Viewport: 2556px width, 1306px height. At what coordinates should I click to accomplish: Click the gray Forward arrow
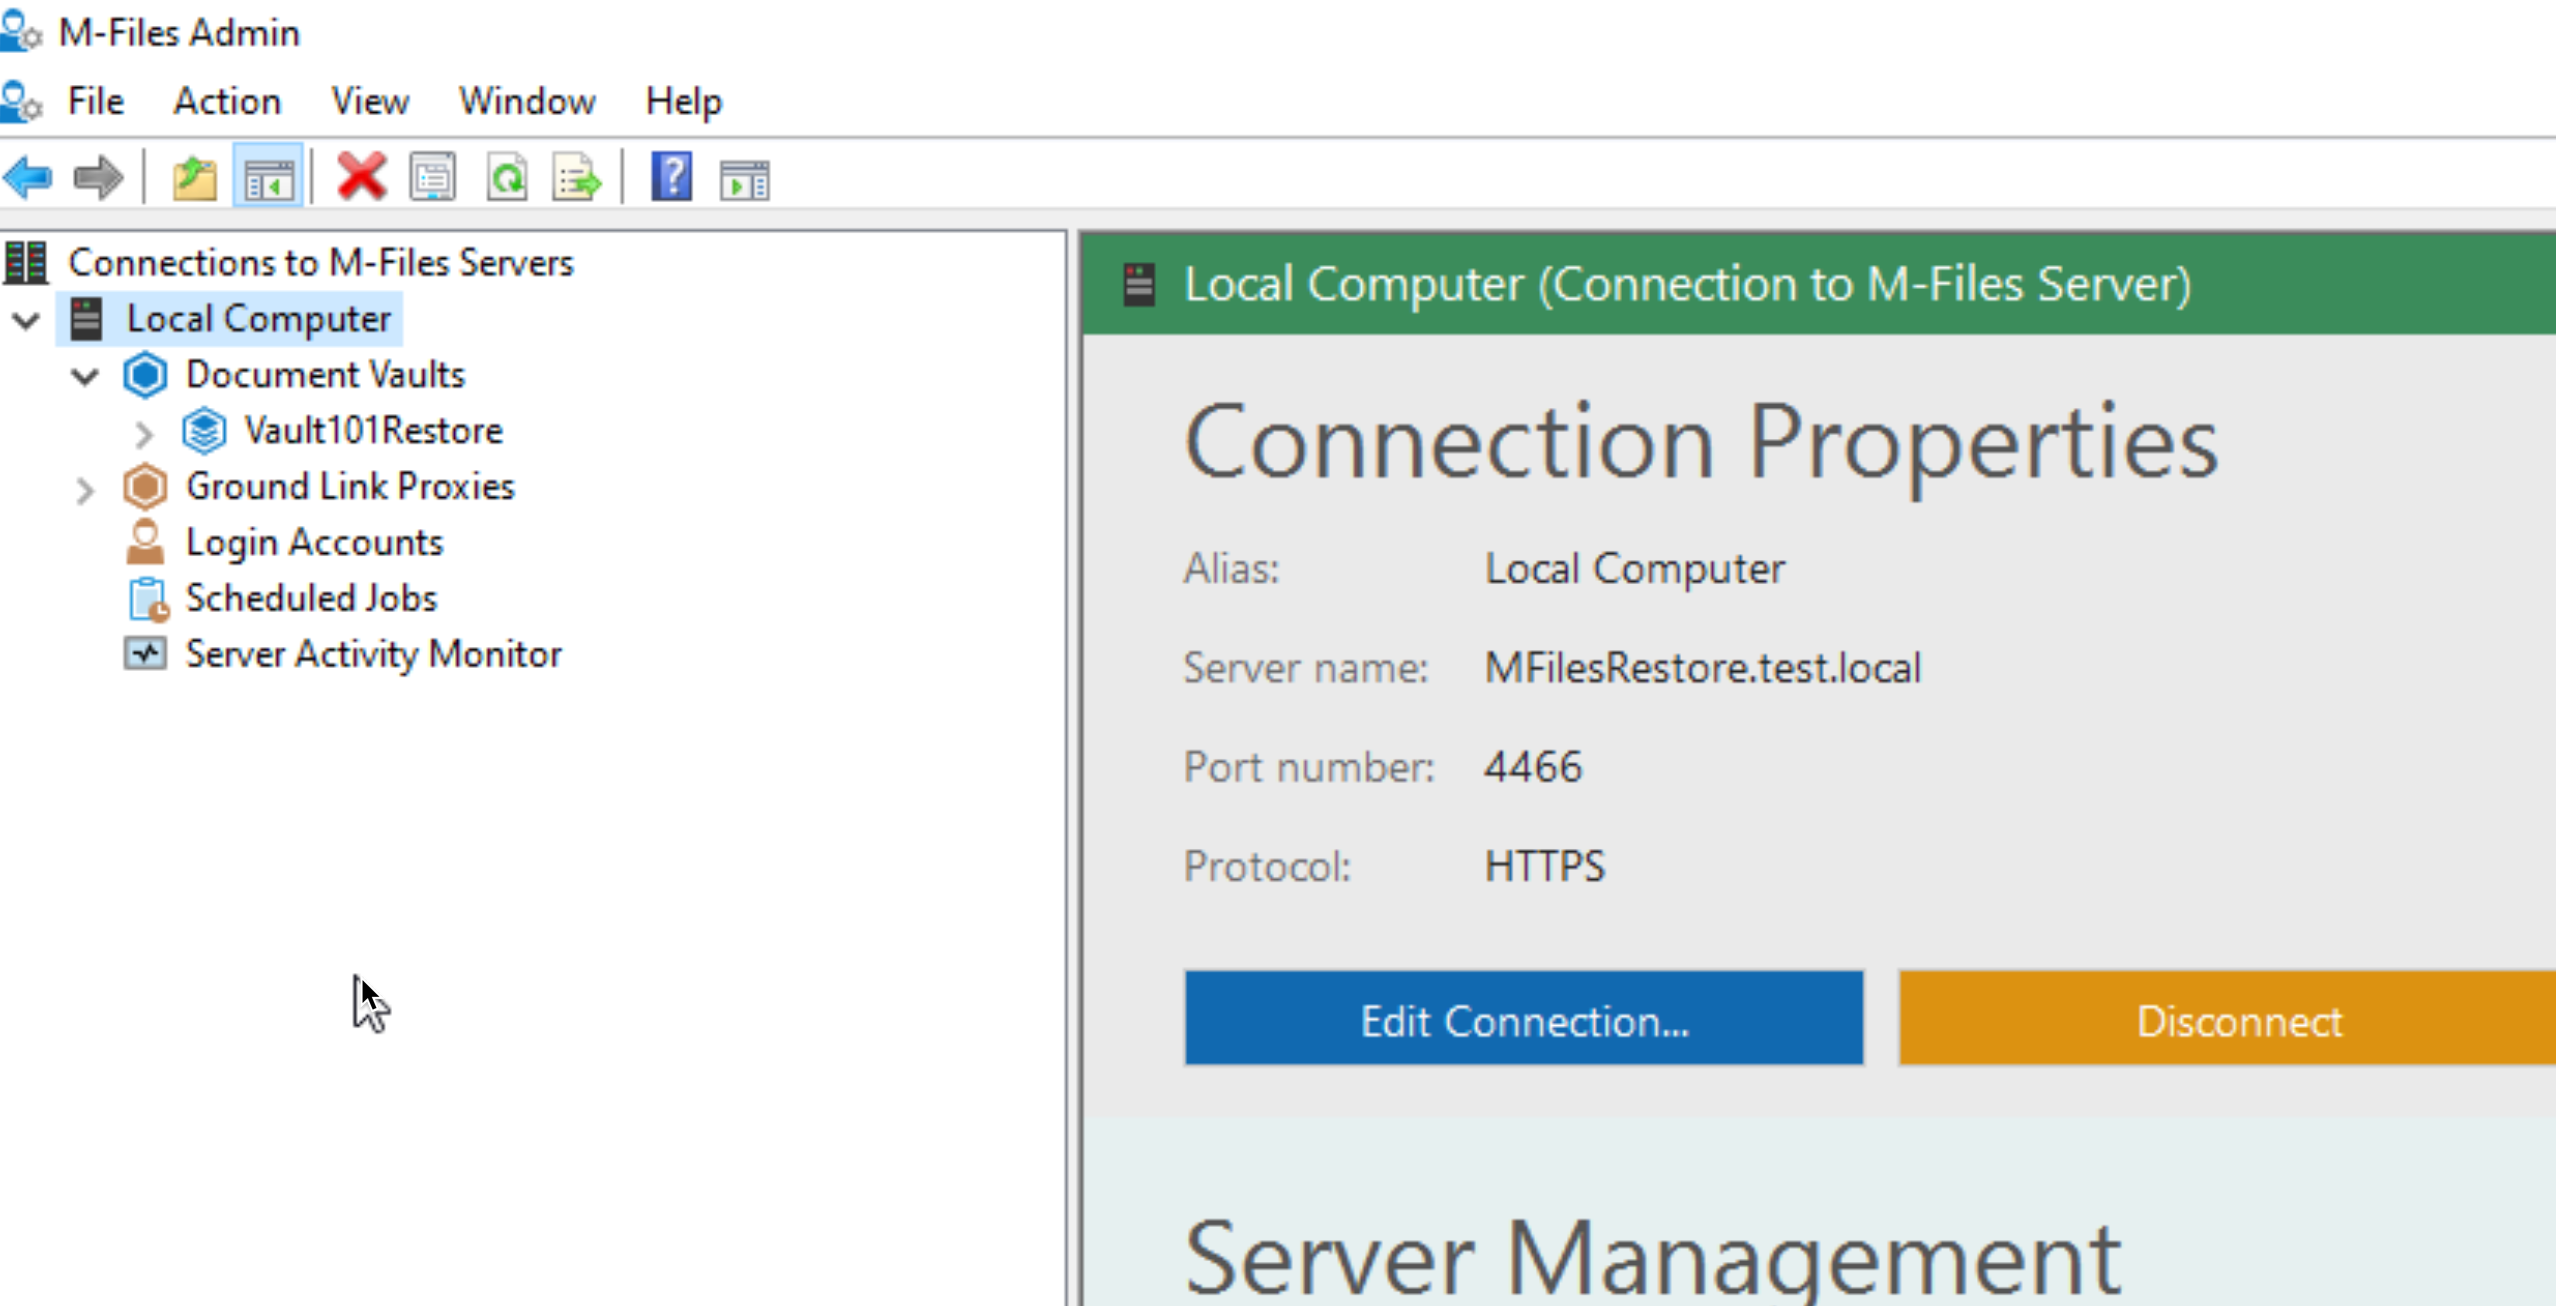98,179
